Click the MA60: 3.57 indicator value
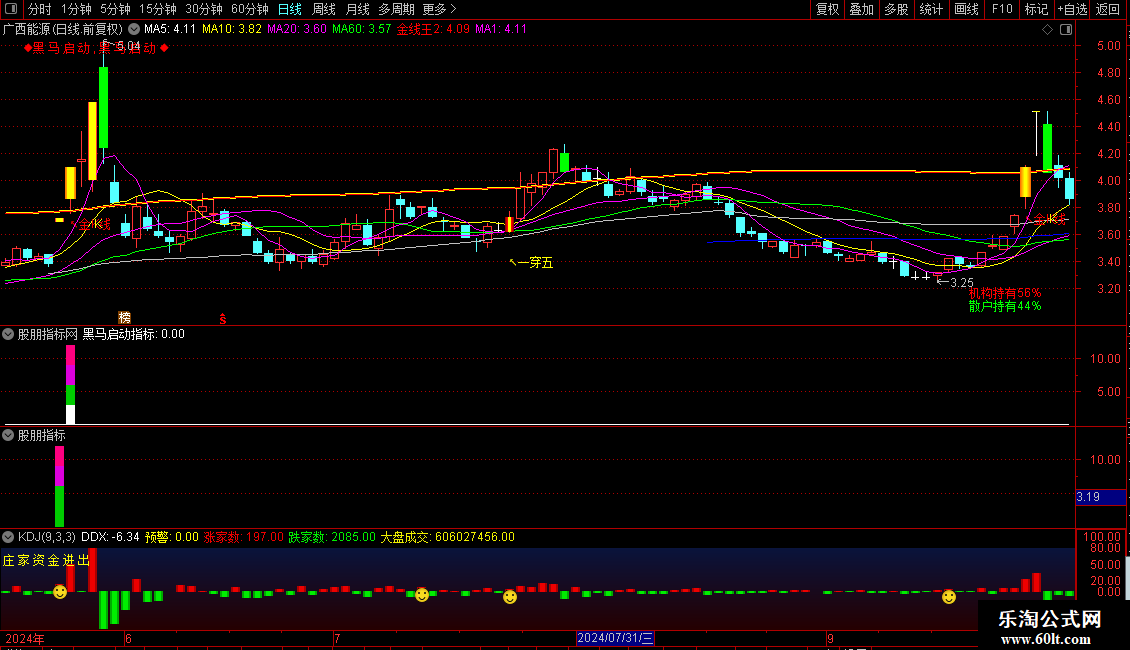Image resolution: width=1130 pixels, height=650 pixels. pyautogui.click(x=362, y=30)
